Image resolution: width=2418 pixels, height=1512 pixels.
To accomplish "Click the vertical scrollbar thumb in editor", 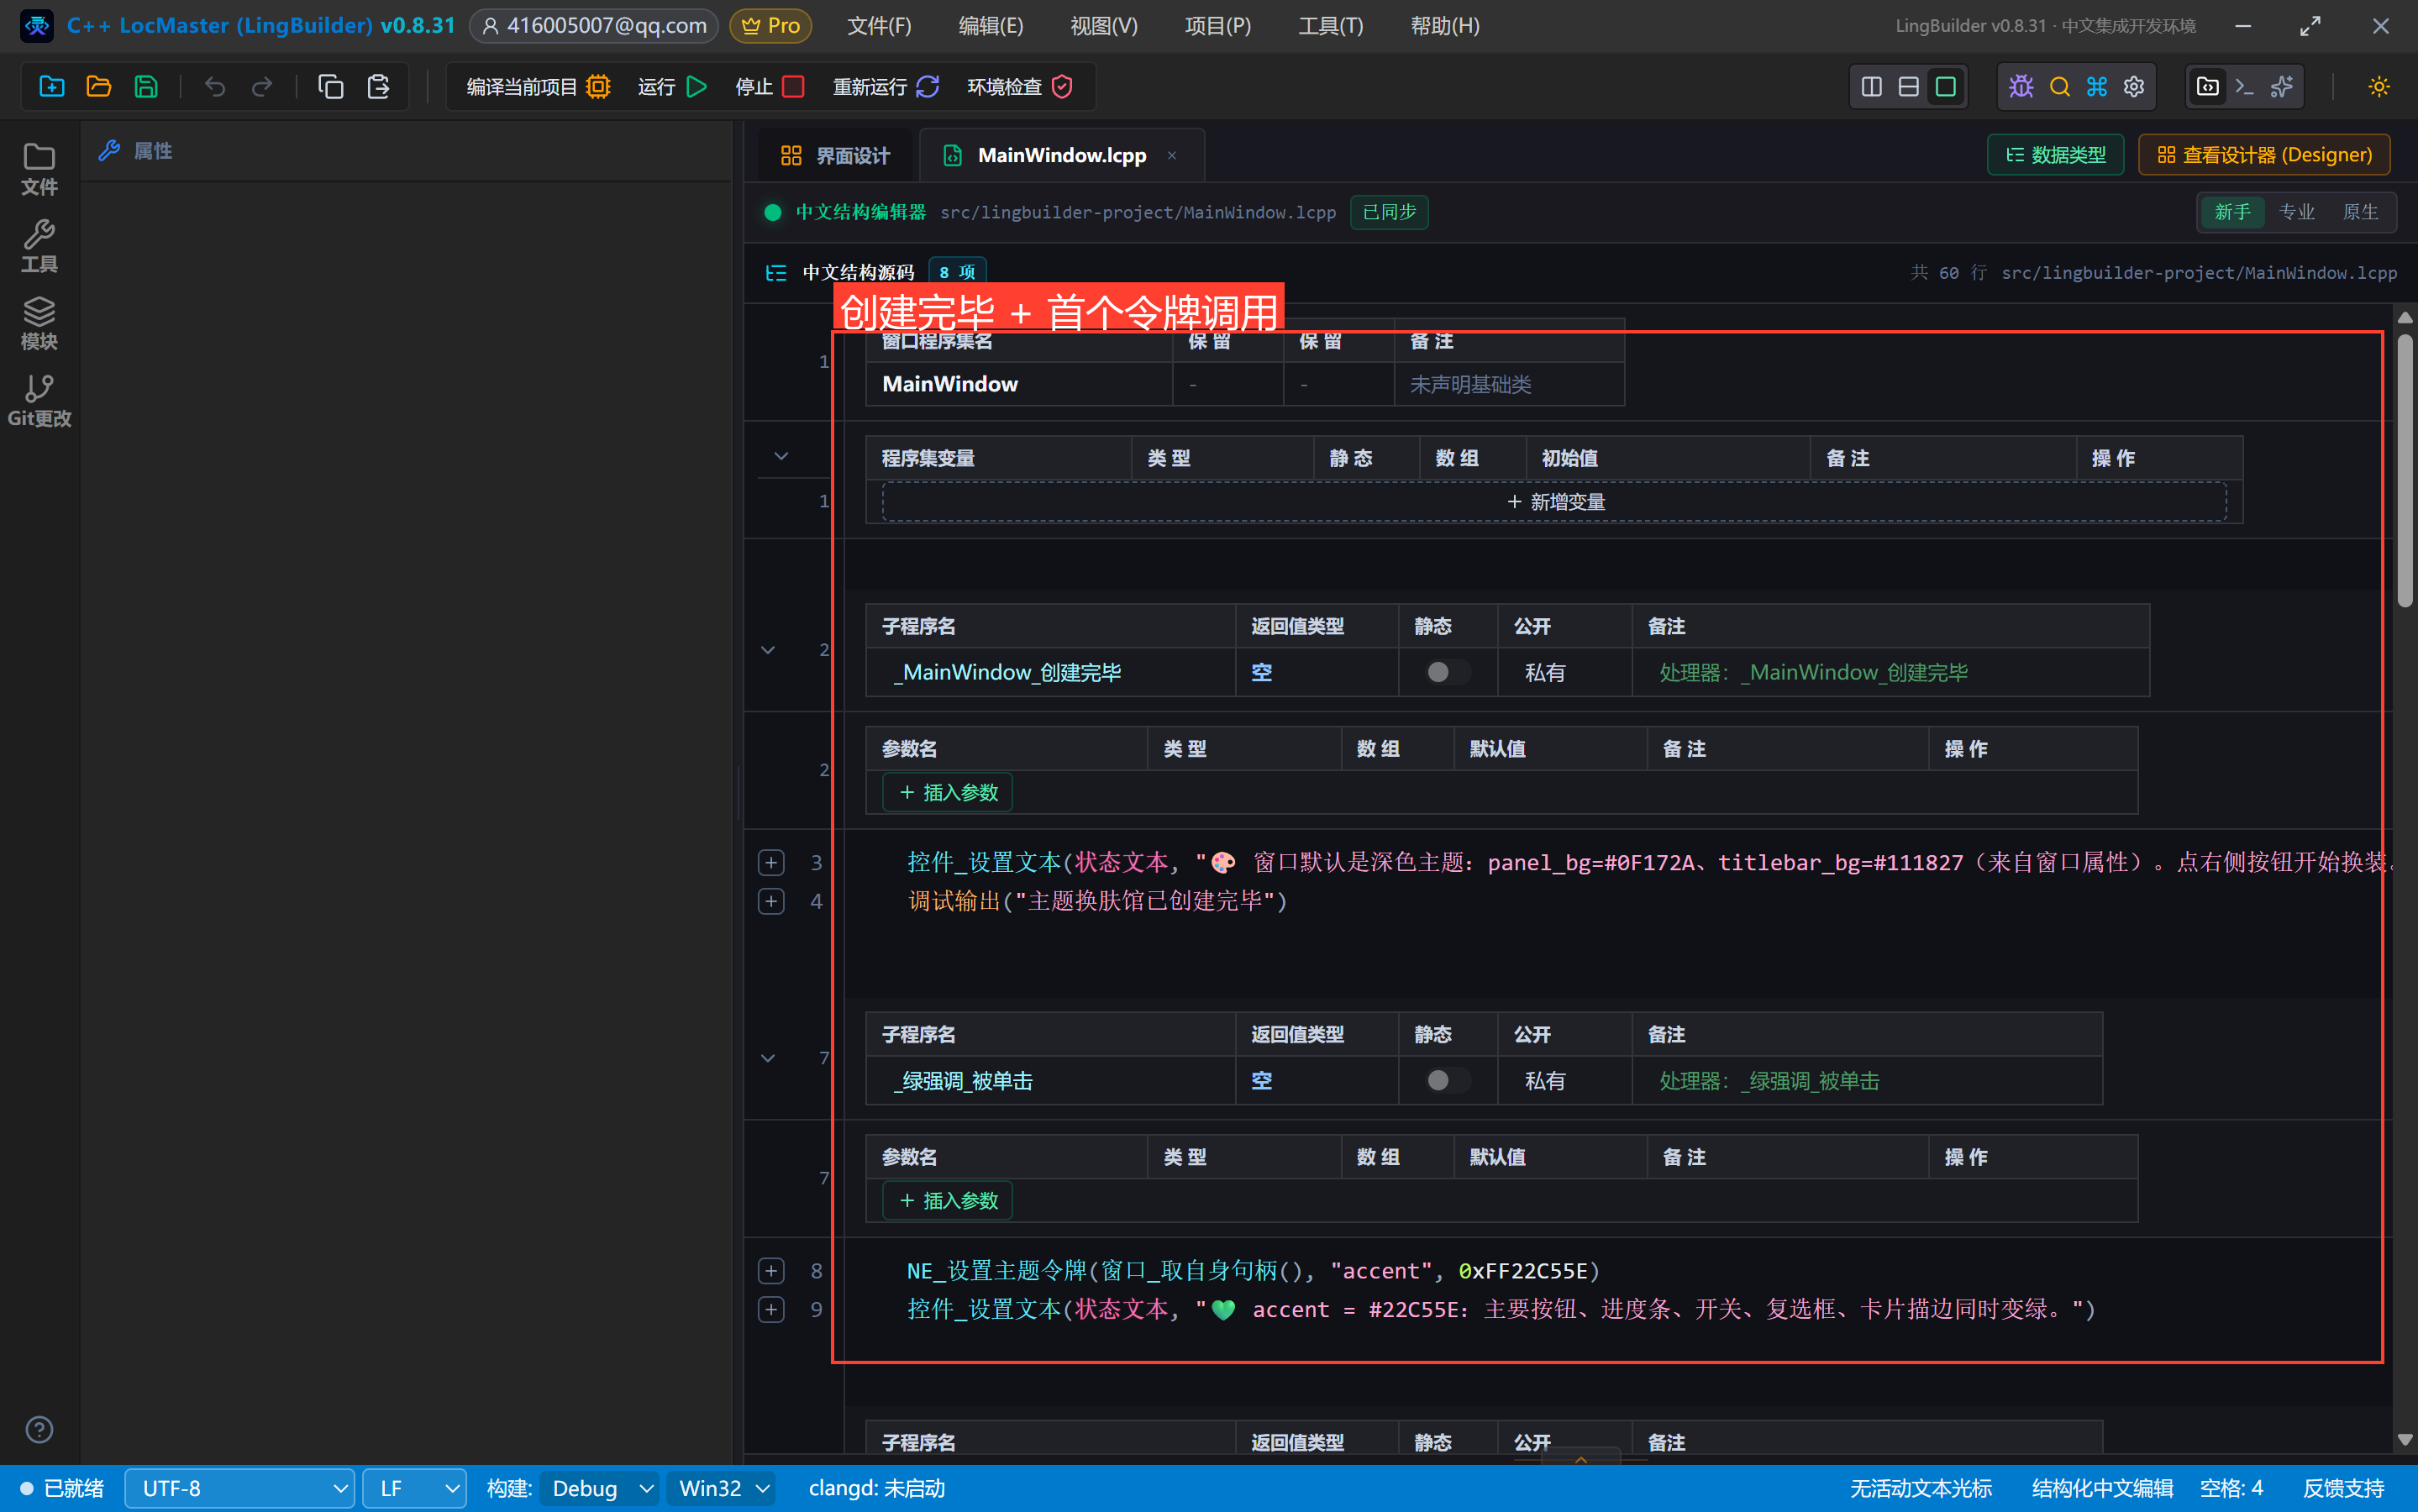I will (x=2405, y=470).
